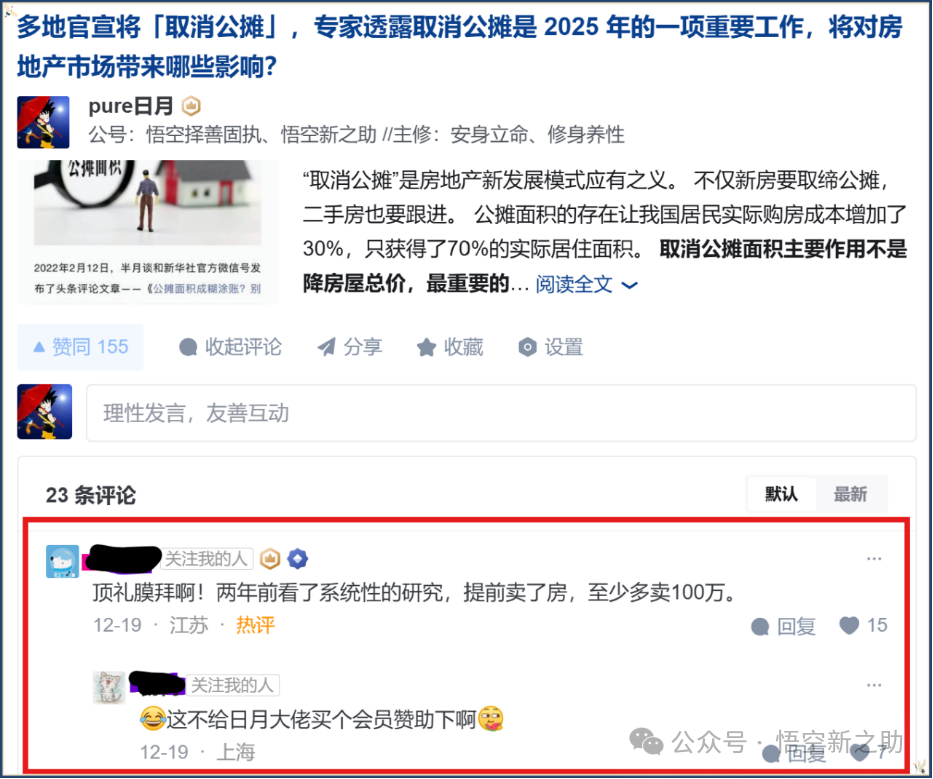Click pure日月 author avatar image

pos(43,122)
